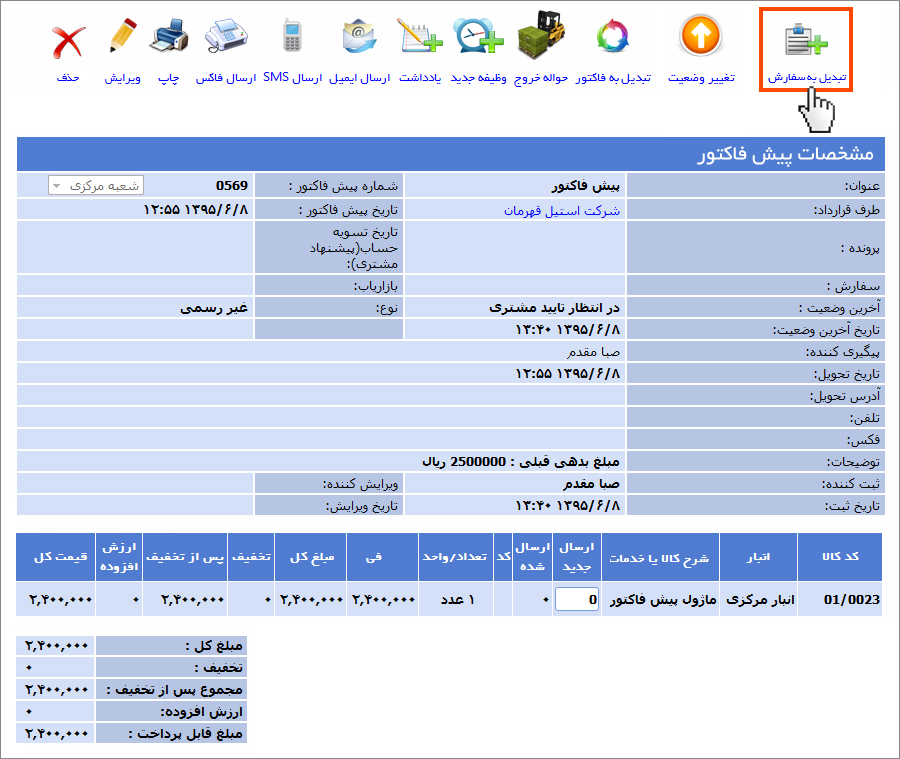
Task: Click the ویرایش link
Action: point(122,78)
